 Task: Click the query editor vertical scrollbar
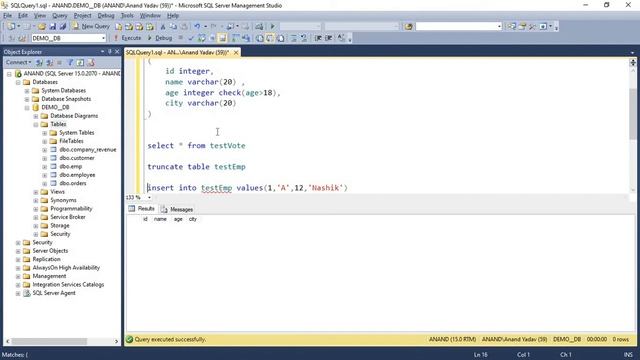(633, 114)
